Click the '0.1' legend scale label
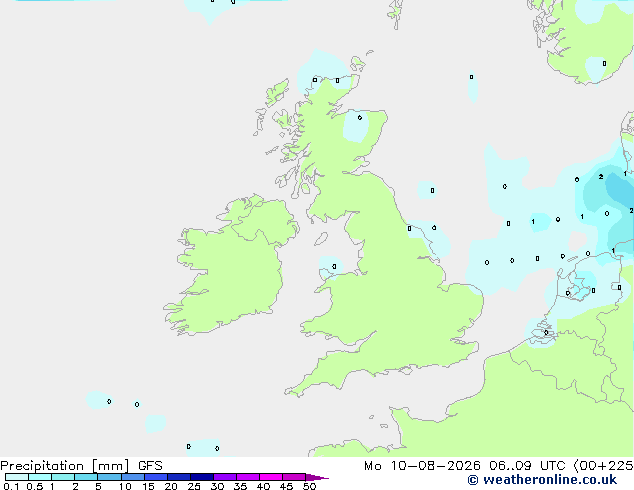Viewport: 634px width, 490px height. pyautogui.click(x=11, y=486)
